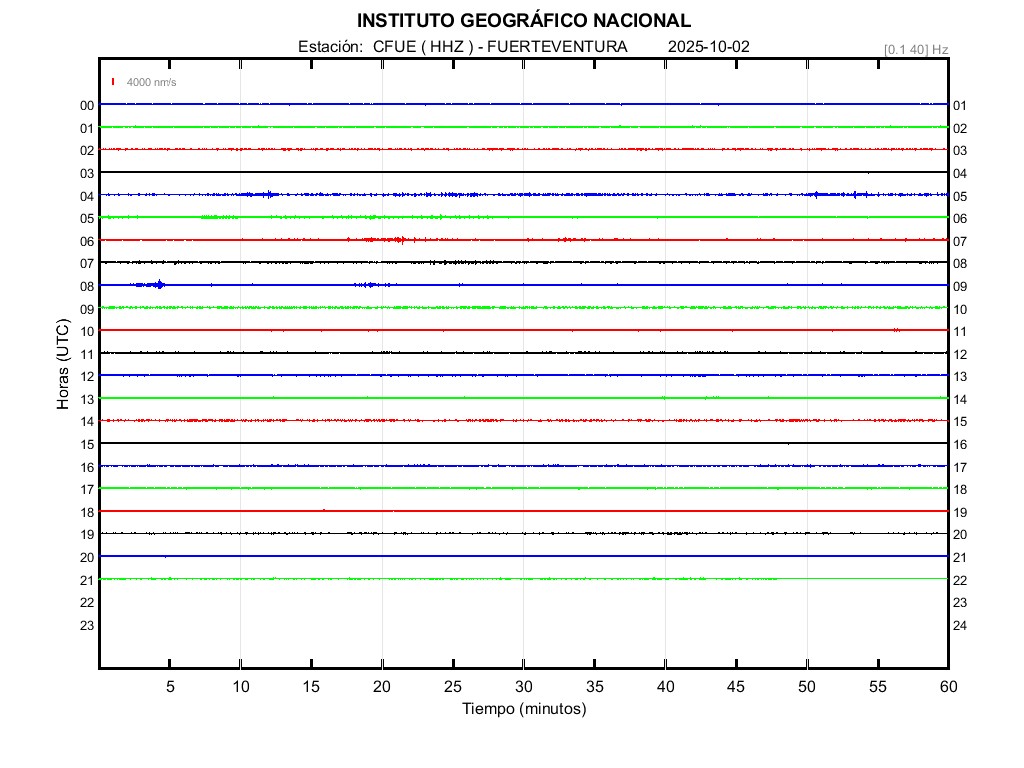Click the date 2025-10-02 in the header
The image size is (1024, 768).
coord(709,47)
